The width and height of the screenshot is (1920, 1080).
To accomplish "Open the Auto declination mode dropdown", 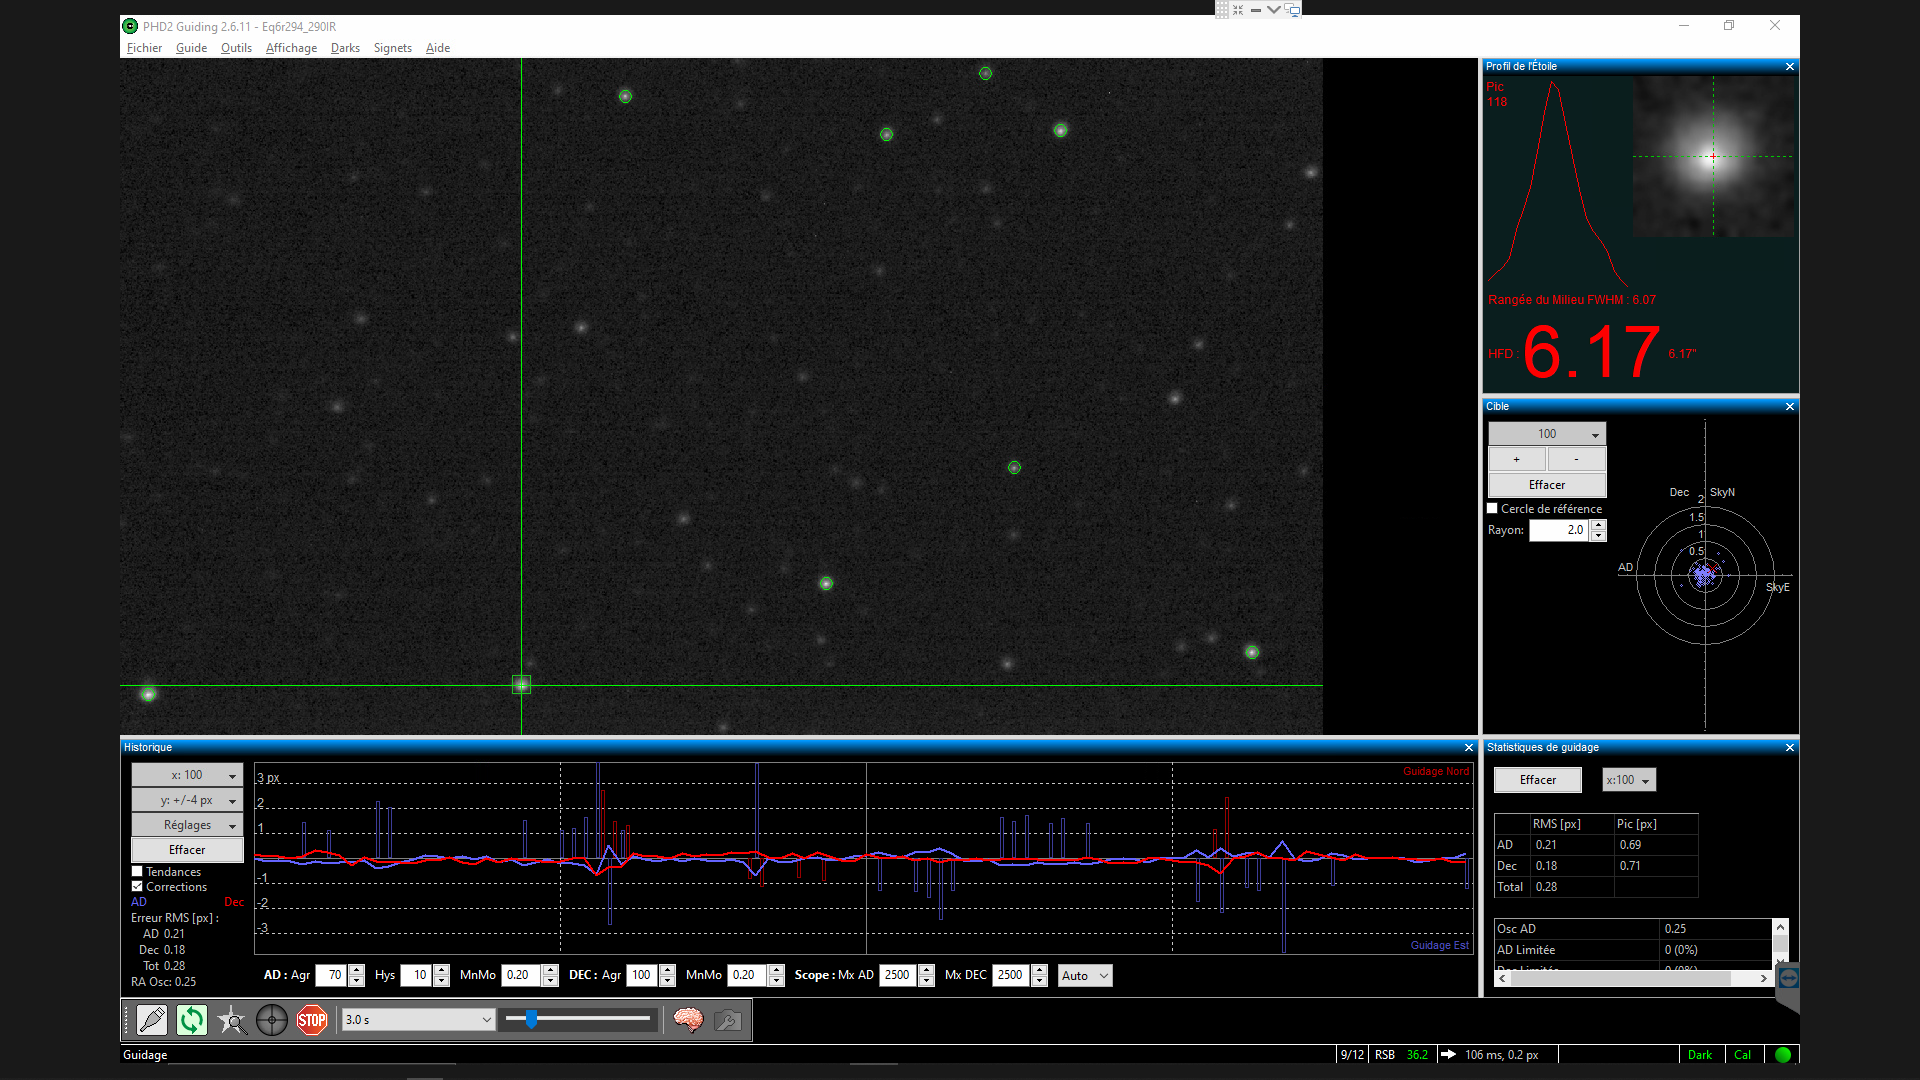I will click(x=1085, y=976).
